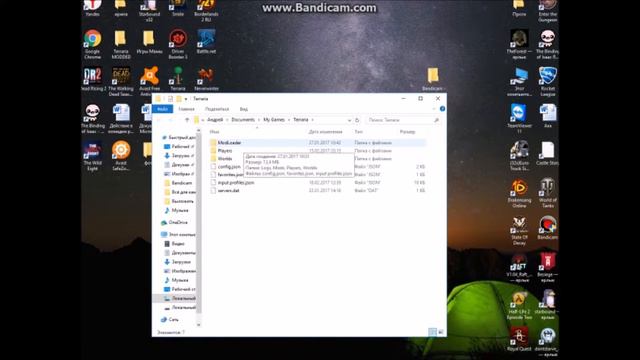Sort by the Дата изменения column header
This screenshot has height=360, width=640.
325,132
